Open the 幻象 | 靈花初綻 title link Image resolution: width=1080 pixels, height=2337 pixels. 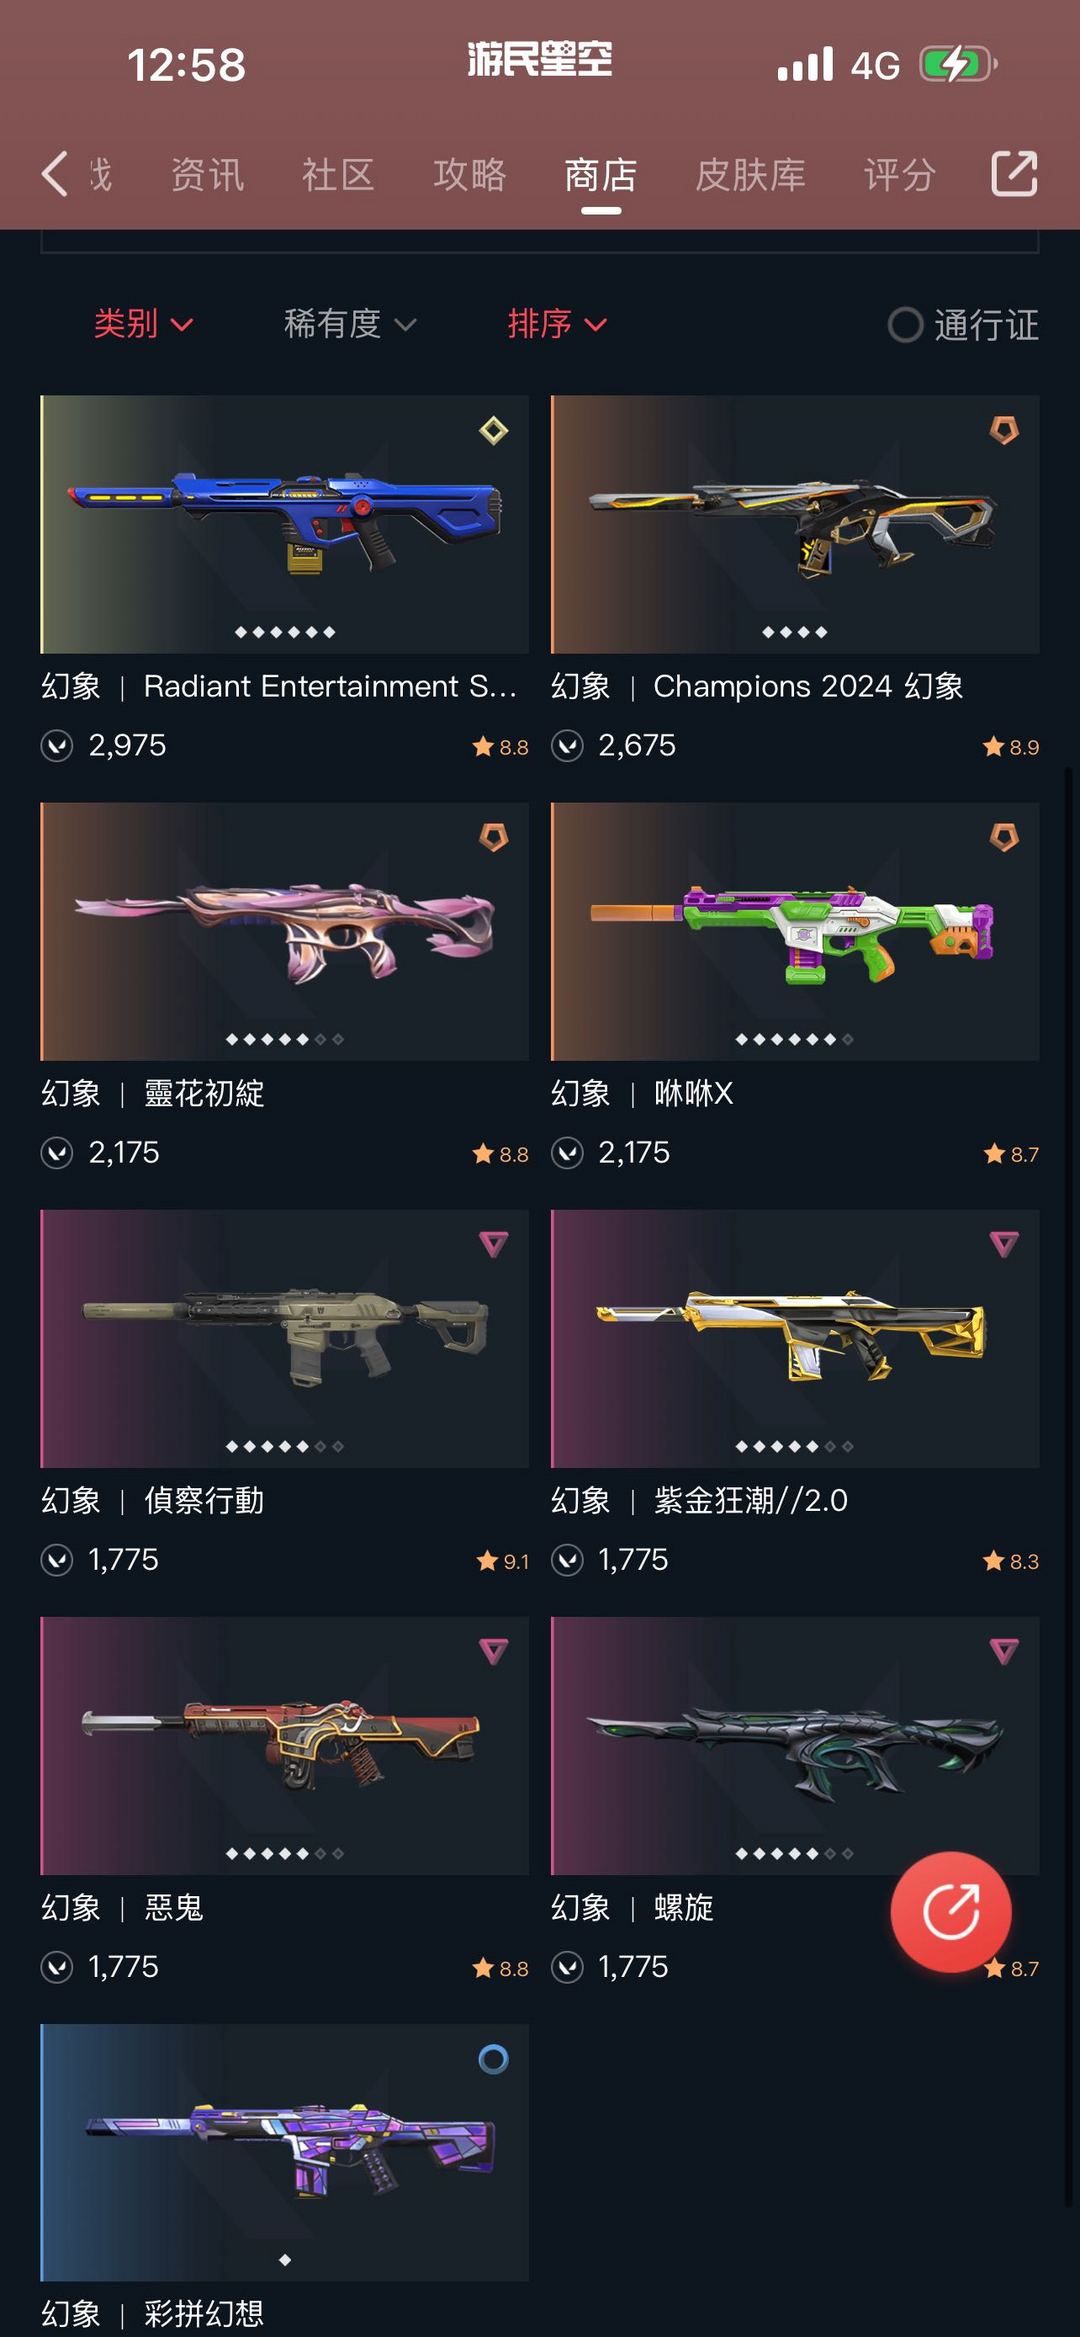(x=153, y=1093)
